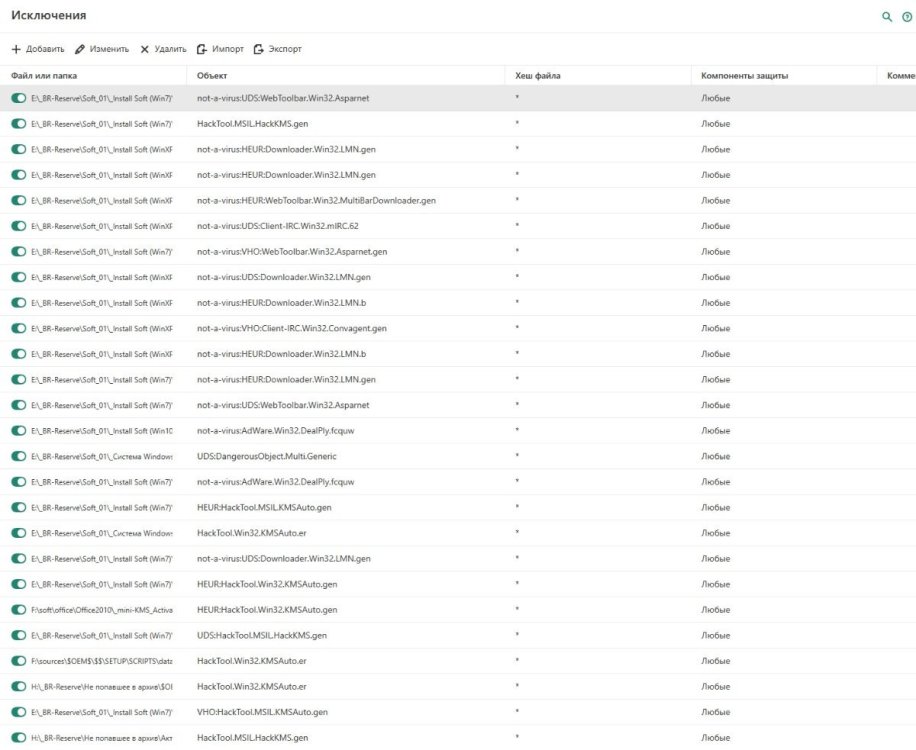Switch off the Convagent.gen exclusion
This screenshot has height=750, width=916.
[x=19, y=329]
